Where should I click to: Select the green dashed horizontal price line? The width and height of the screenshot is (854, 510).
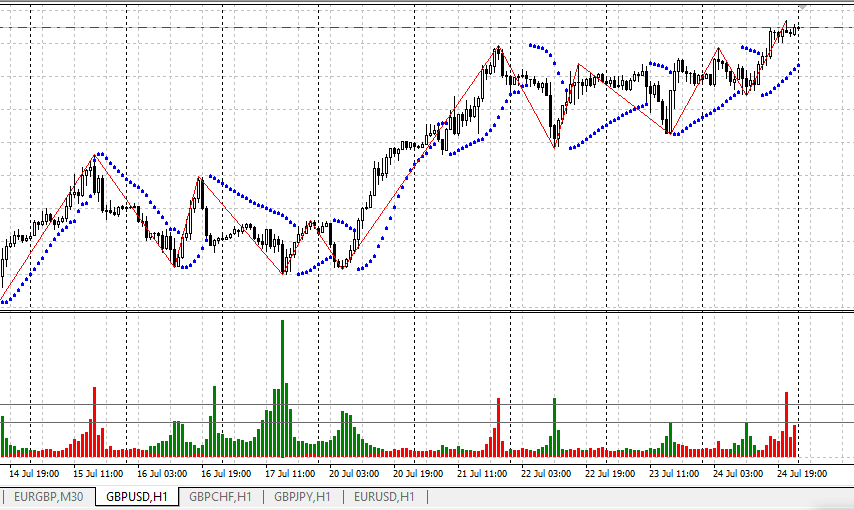tap(427, 27)
